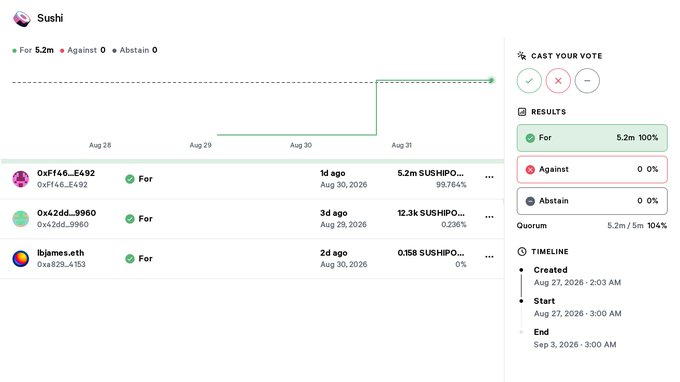
Task: Click green check icon in For result
Action: coord(530,138)
